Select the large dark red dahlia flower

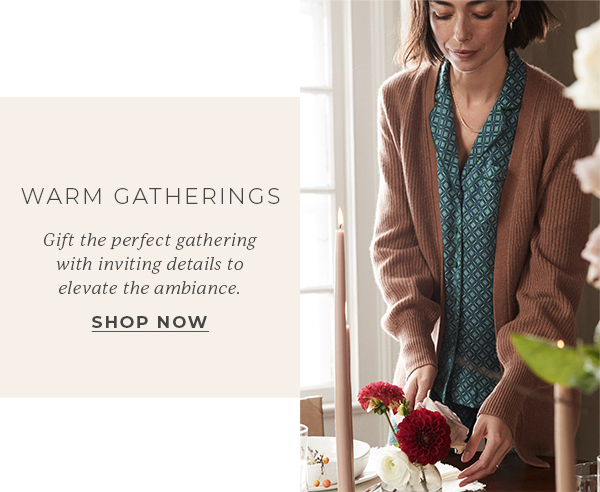tap(423, 437)
